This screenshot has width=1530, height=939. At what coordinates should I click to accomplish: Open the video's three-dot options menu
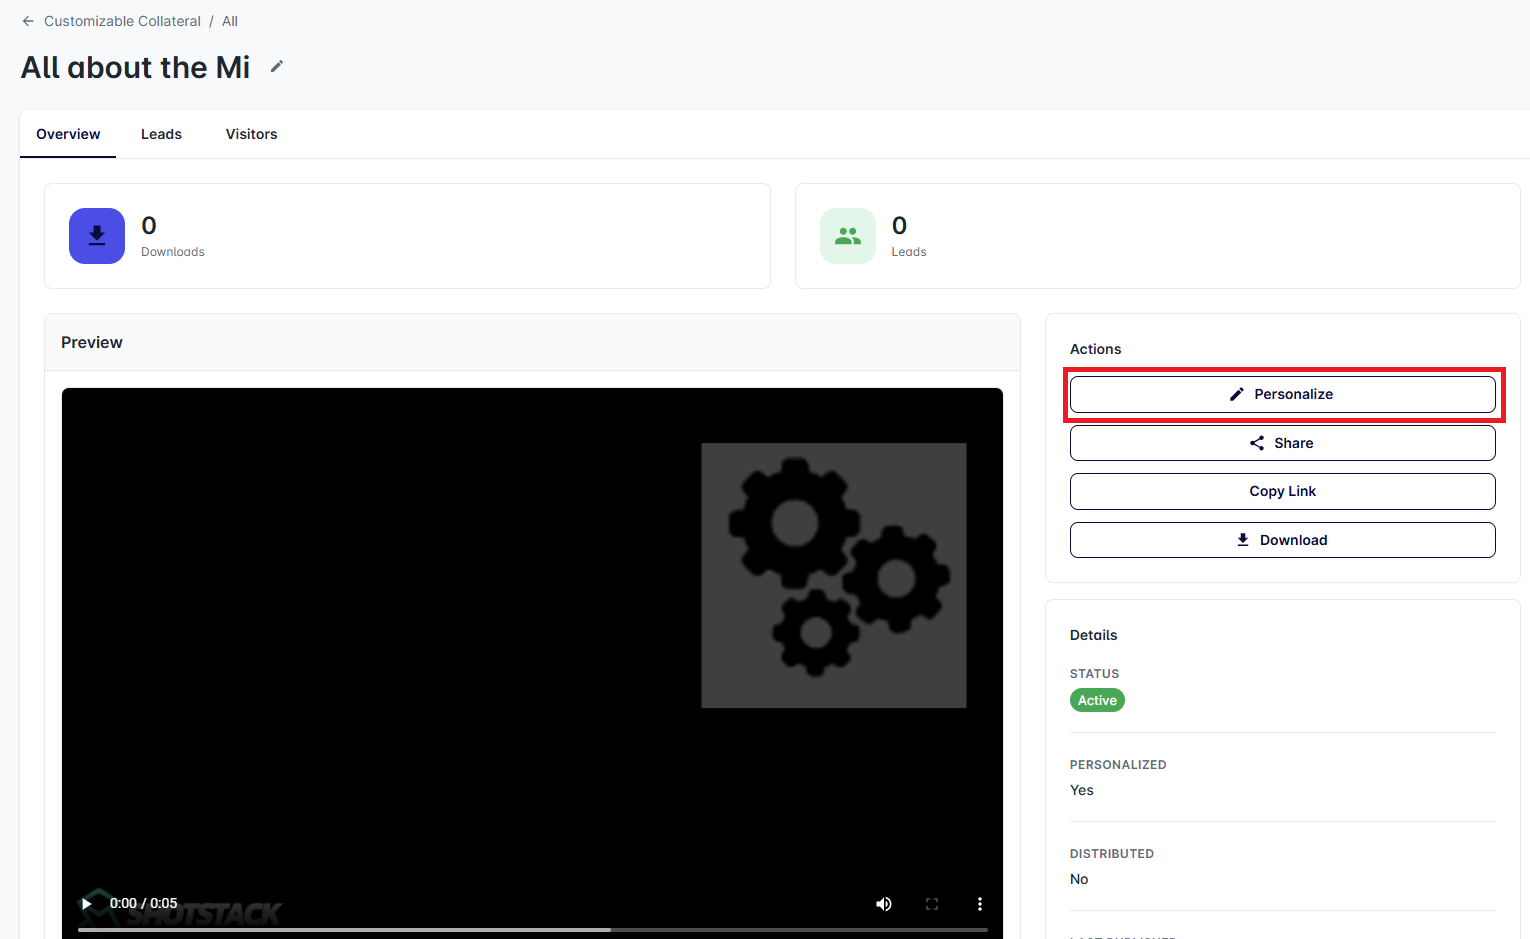coord(979,904)
